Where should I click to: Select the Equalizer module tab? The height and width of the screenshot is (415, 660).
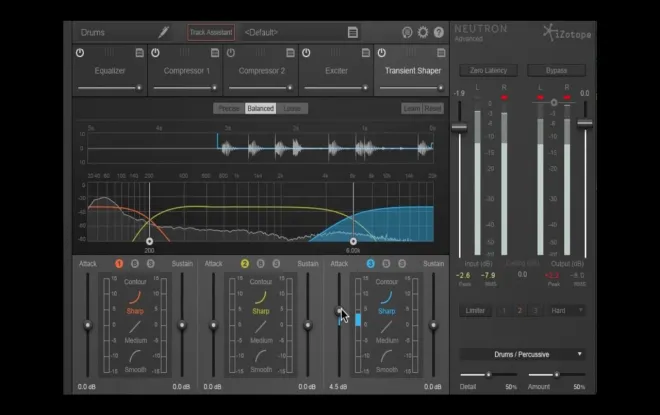click(x=110, y=70)
